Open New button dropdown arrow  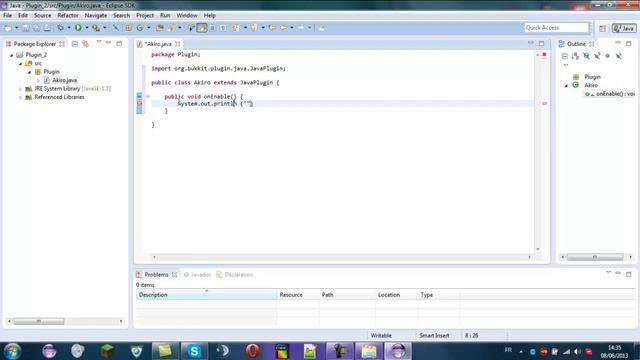coord(16,28)
